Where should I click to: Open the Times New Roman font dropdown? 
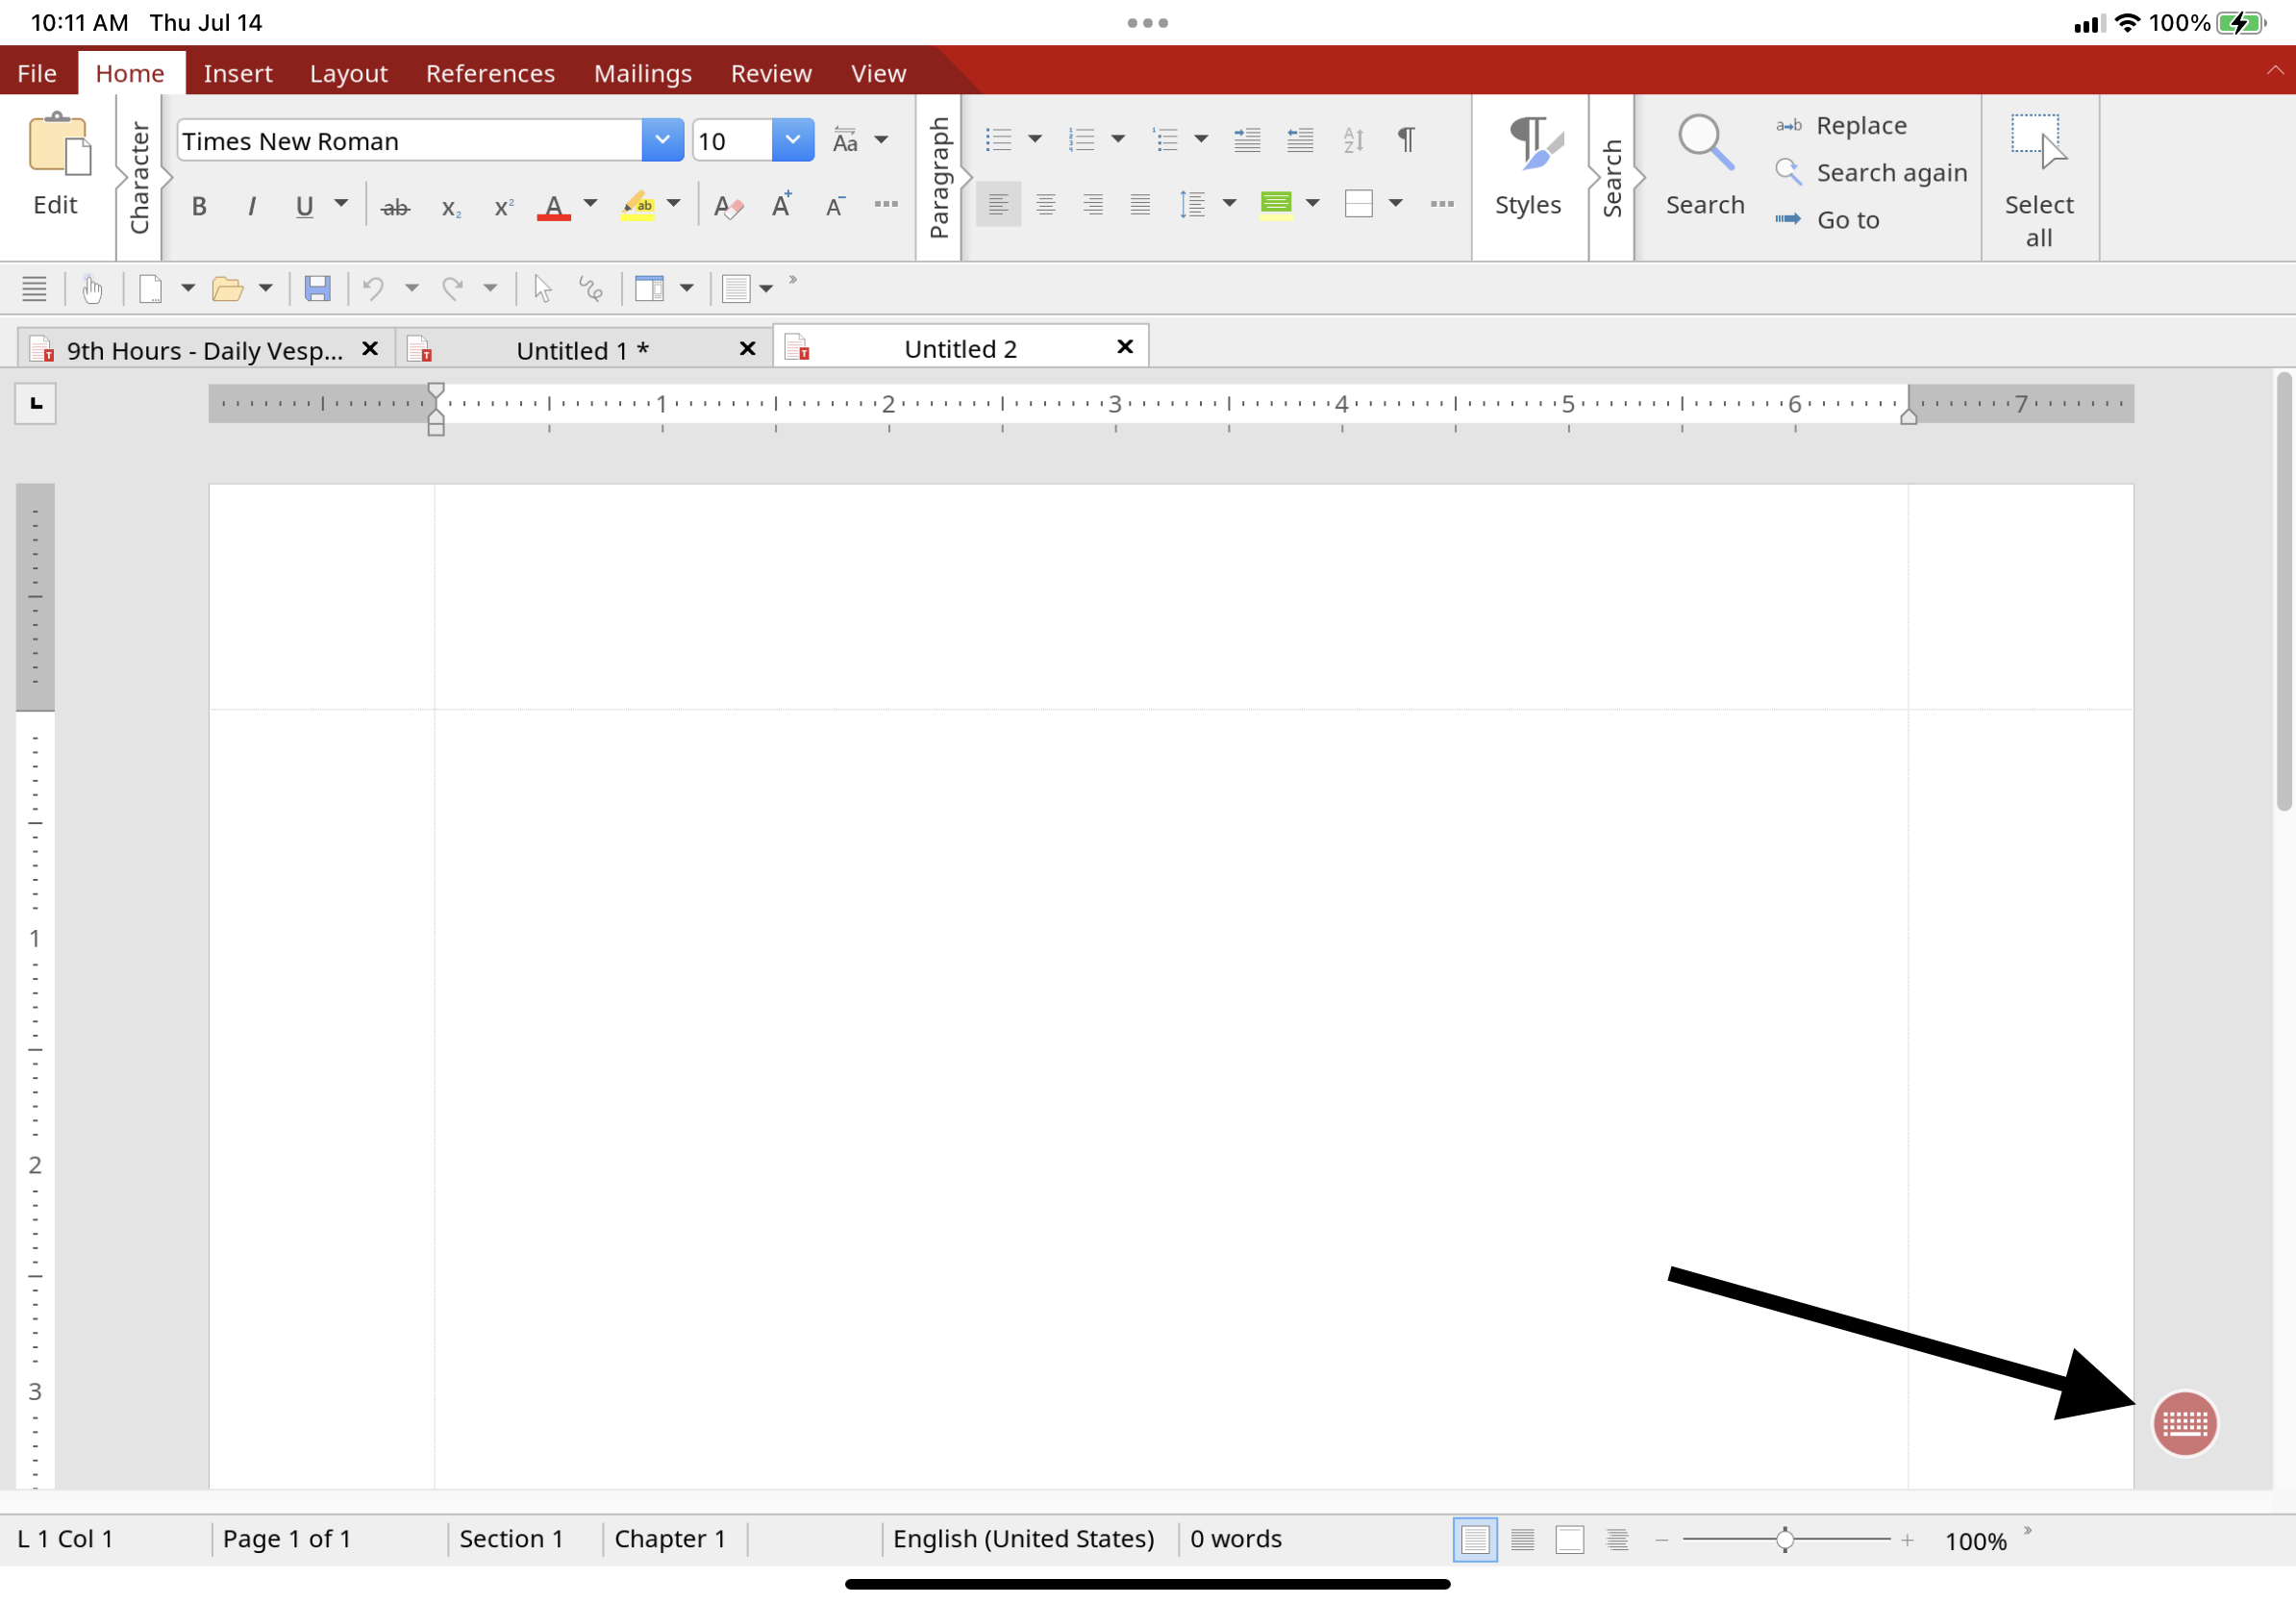pyautogui.click(x=661, y=140)
